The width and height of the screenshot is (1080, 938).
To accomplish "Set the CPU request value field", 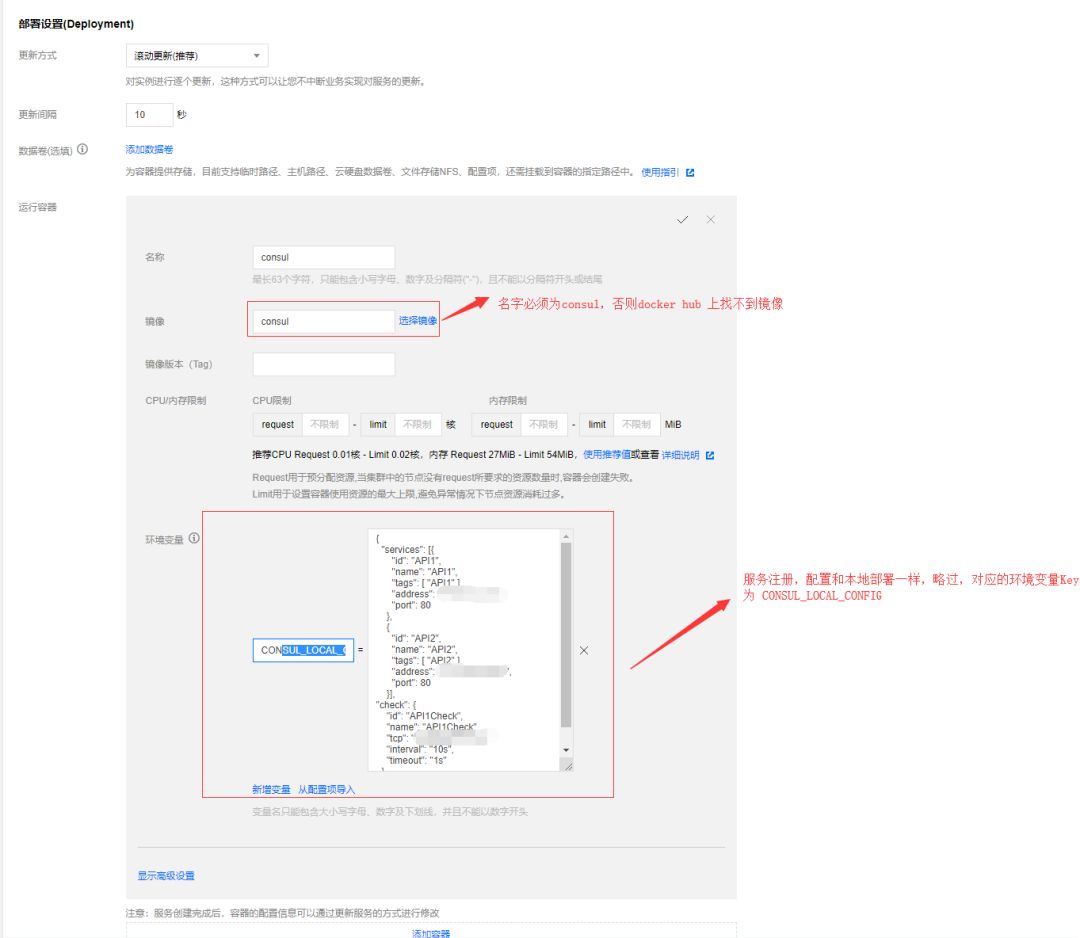I will click(325, 424).
